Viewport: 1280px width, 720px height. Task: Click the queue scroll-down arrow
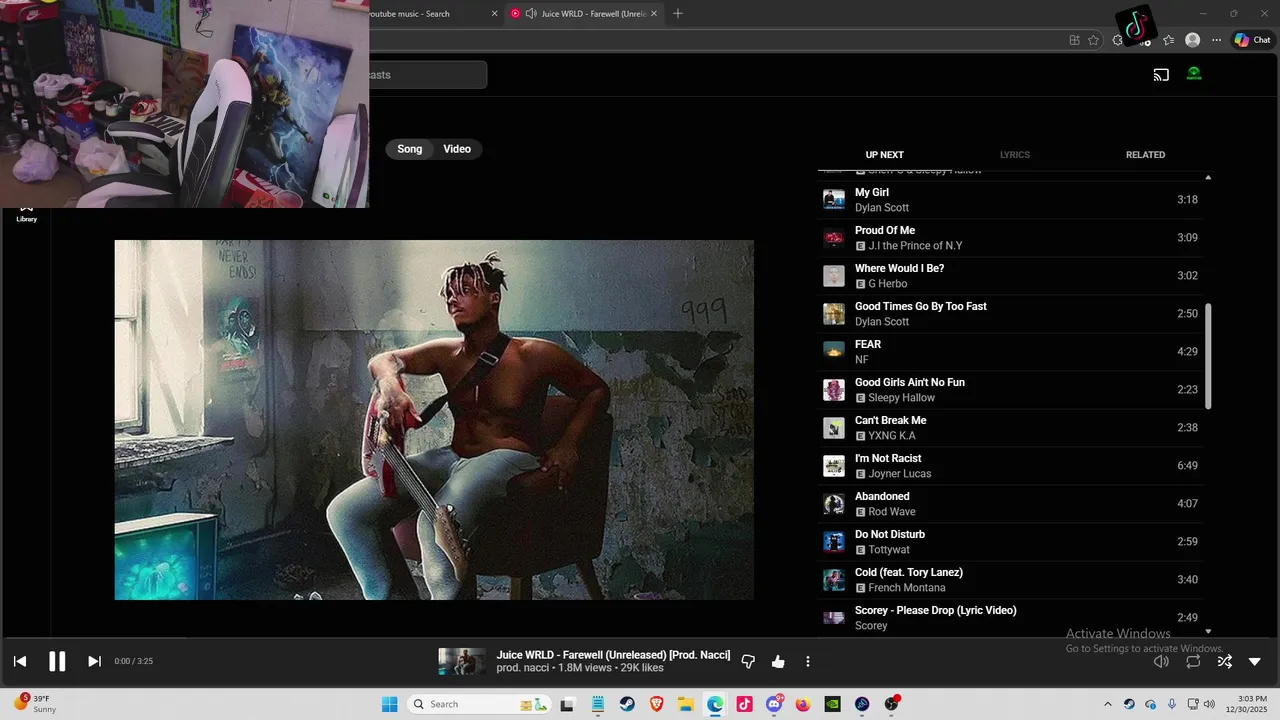1208,631
